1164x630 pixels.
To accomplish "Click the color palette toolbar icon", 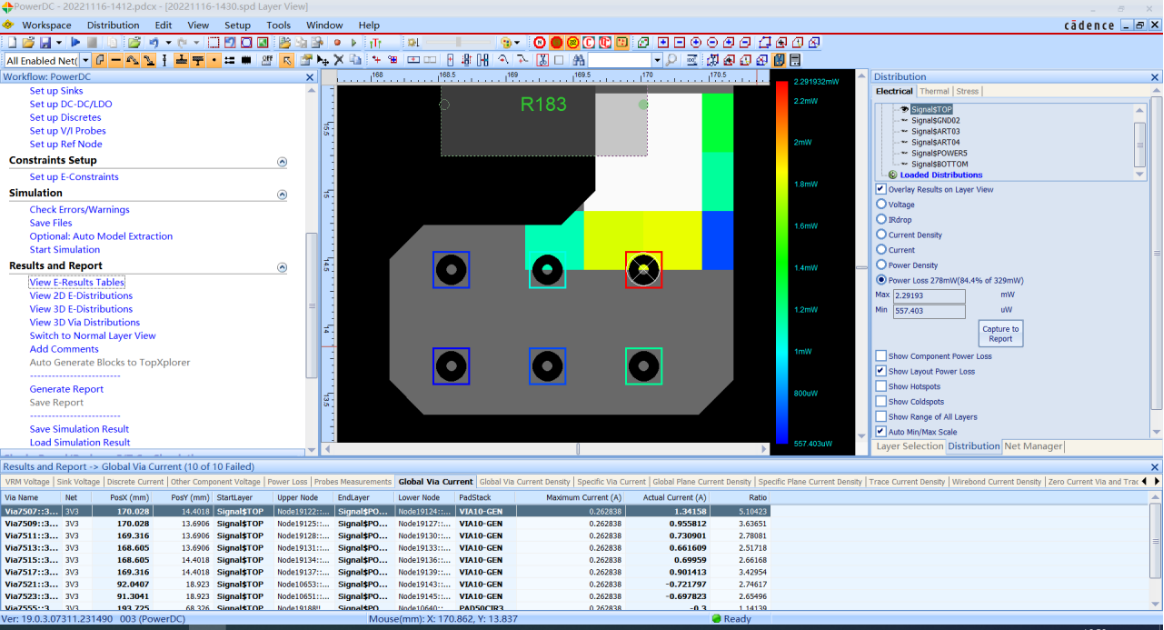I will coord(506,42).
